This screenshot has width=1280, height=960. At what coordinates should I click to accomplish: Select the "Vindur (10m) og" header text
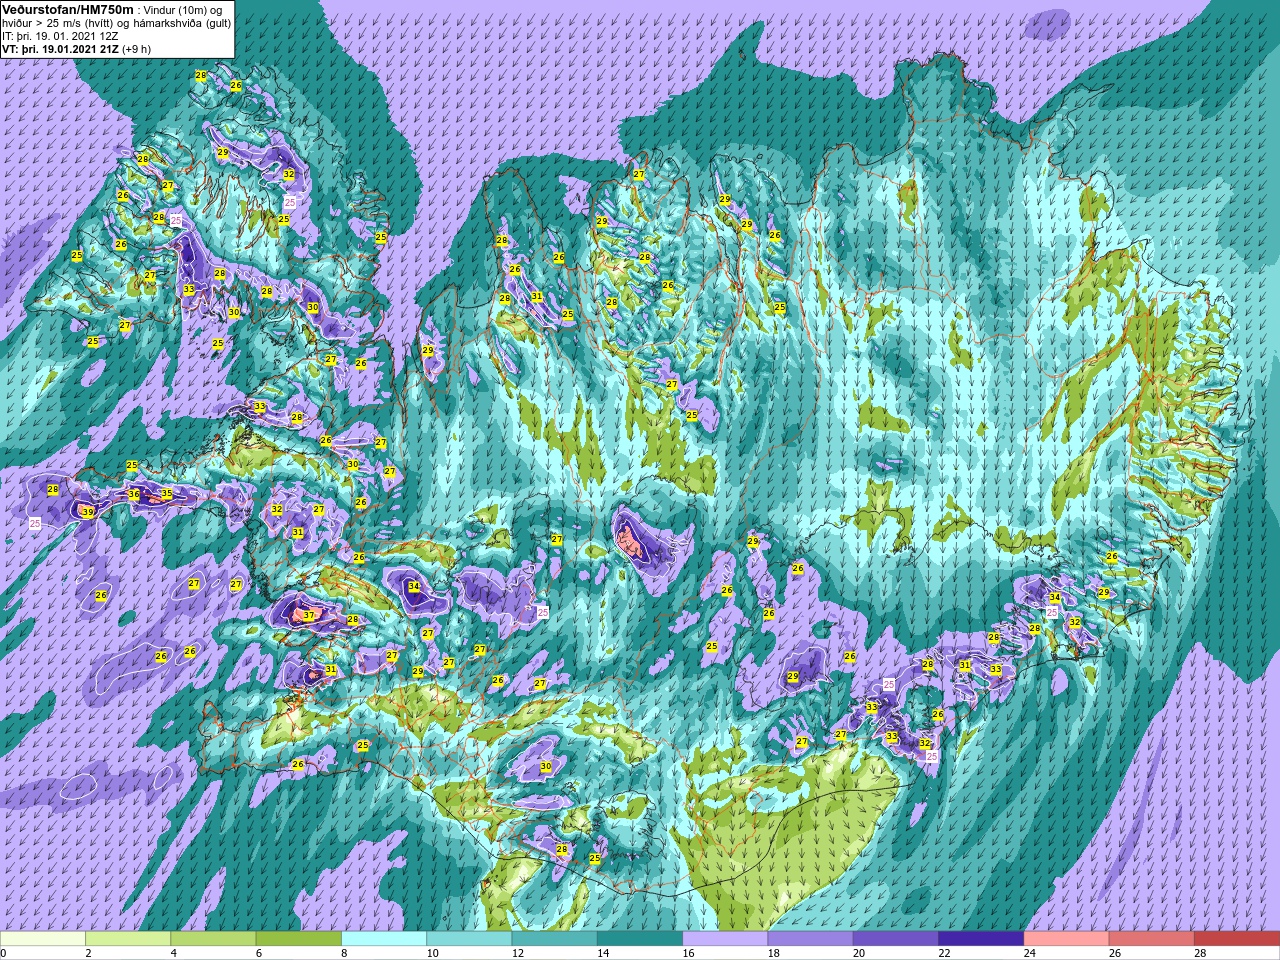tap(183, 10)
